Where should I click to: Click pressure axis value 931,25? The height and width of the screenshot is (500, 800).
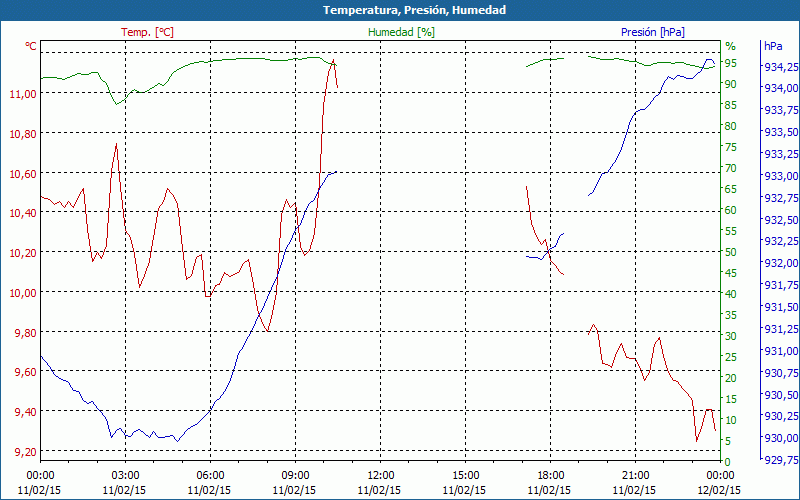[x=781, y=329]
